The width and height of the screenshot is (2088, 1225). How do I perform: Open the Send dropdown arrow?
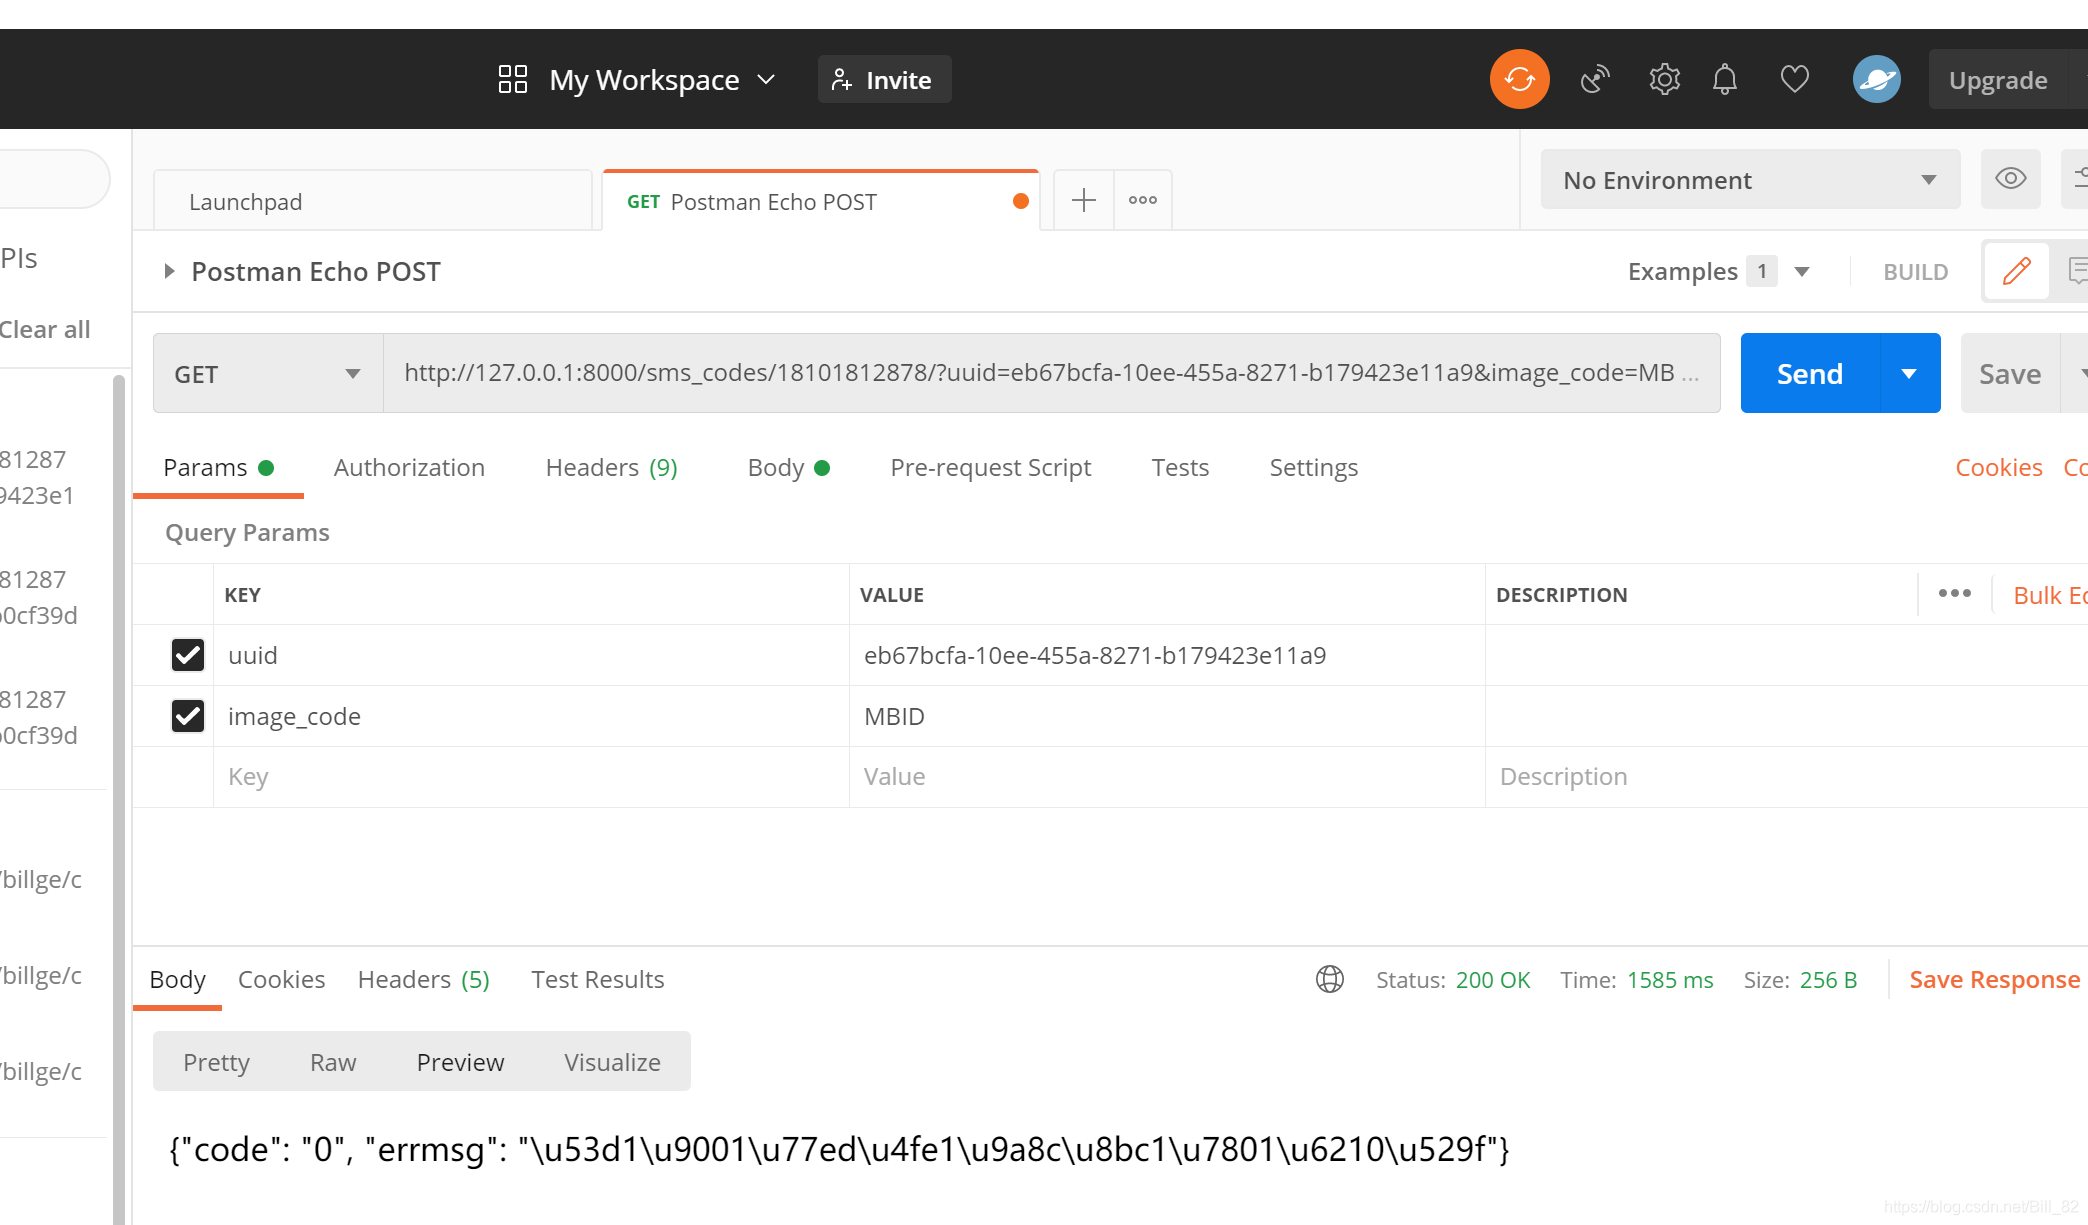(1909, 373)
